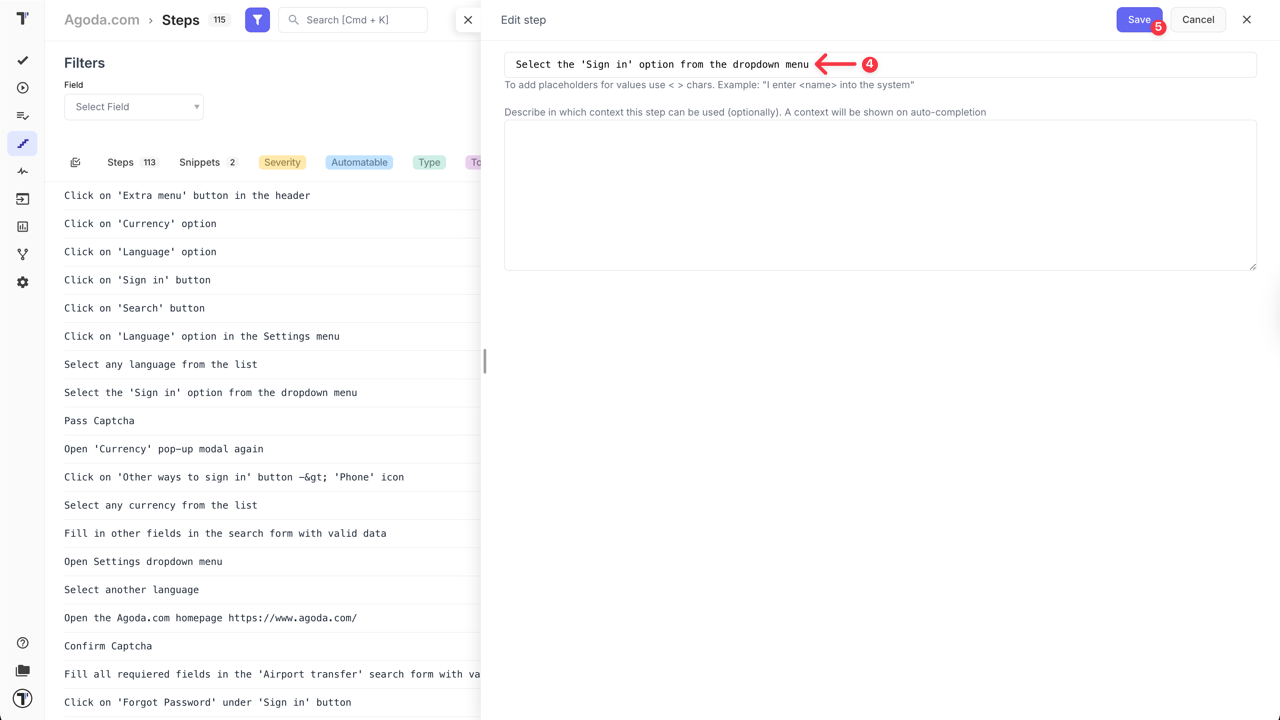1280x720 pixels.
Task: Cancel editing the step
Action: point(1197,19)
